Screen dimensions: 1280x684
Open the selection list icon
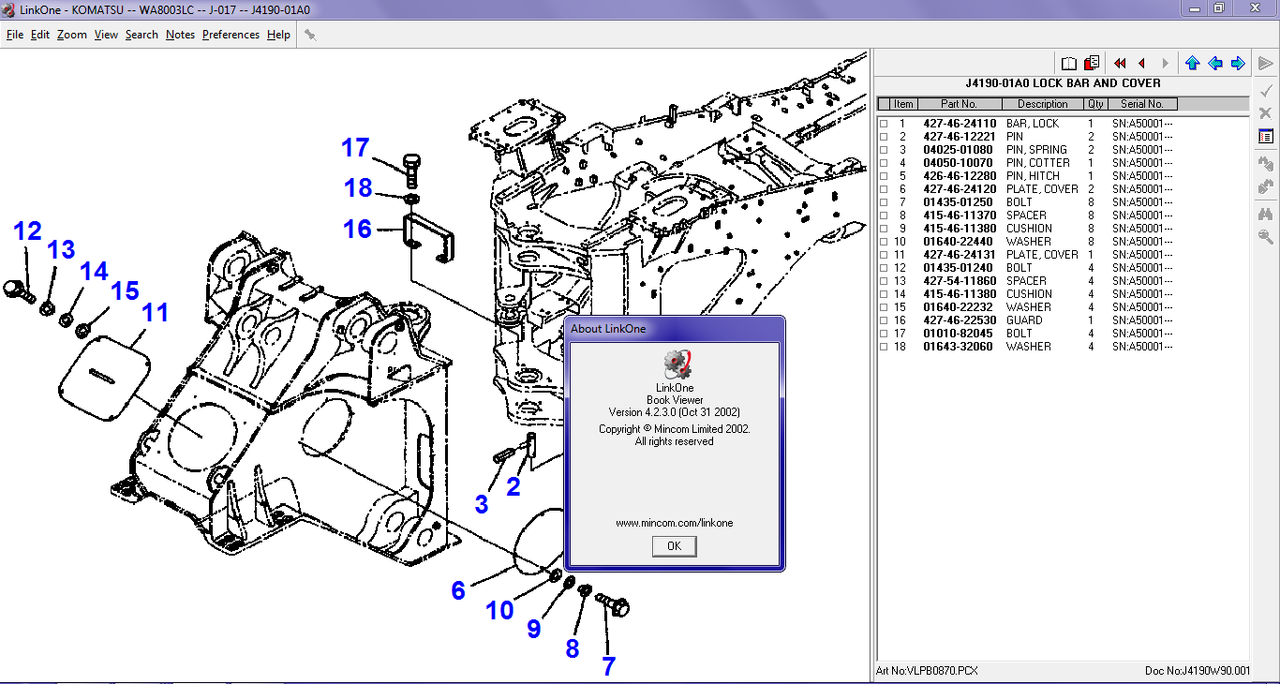coord(1266,136)
